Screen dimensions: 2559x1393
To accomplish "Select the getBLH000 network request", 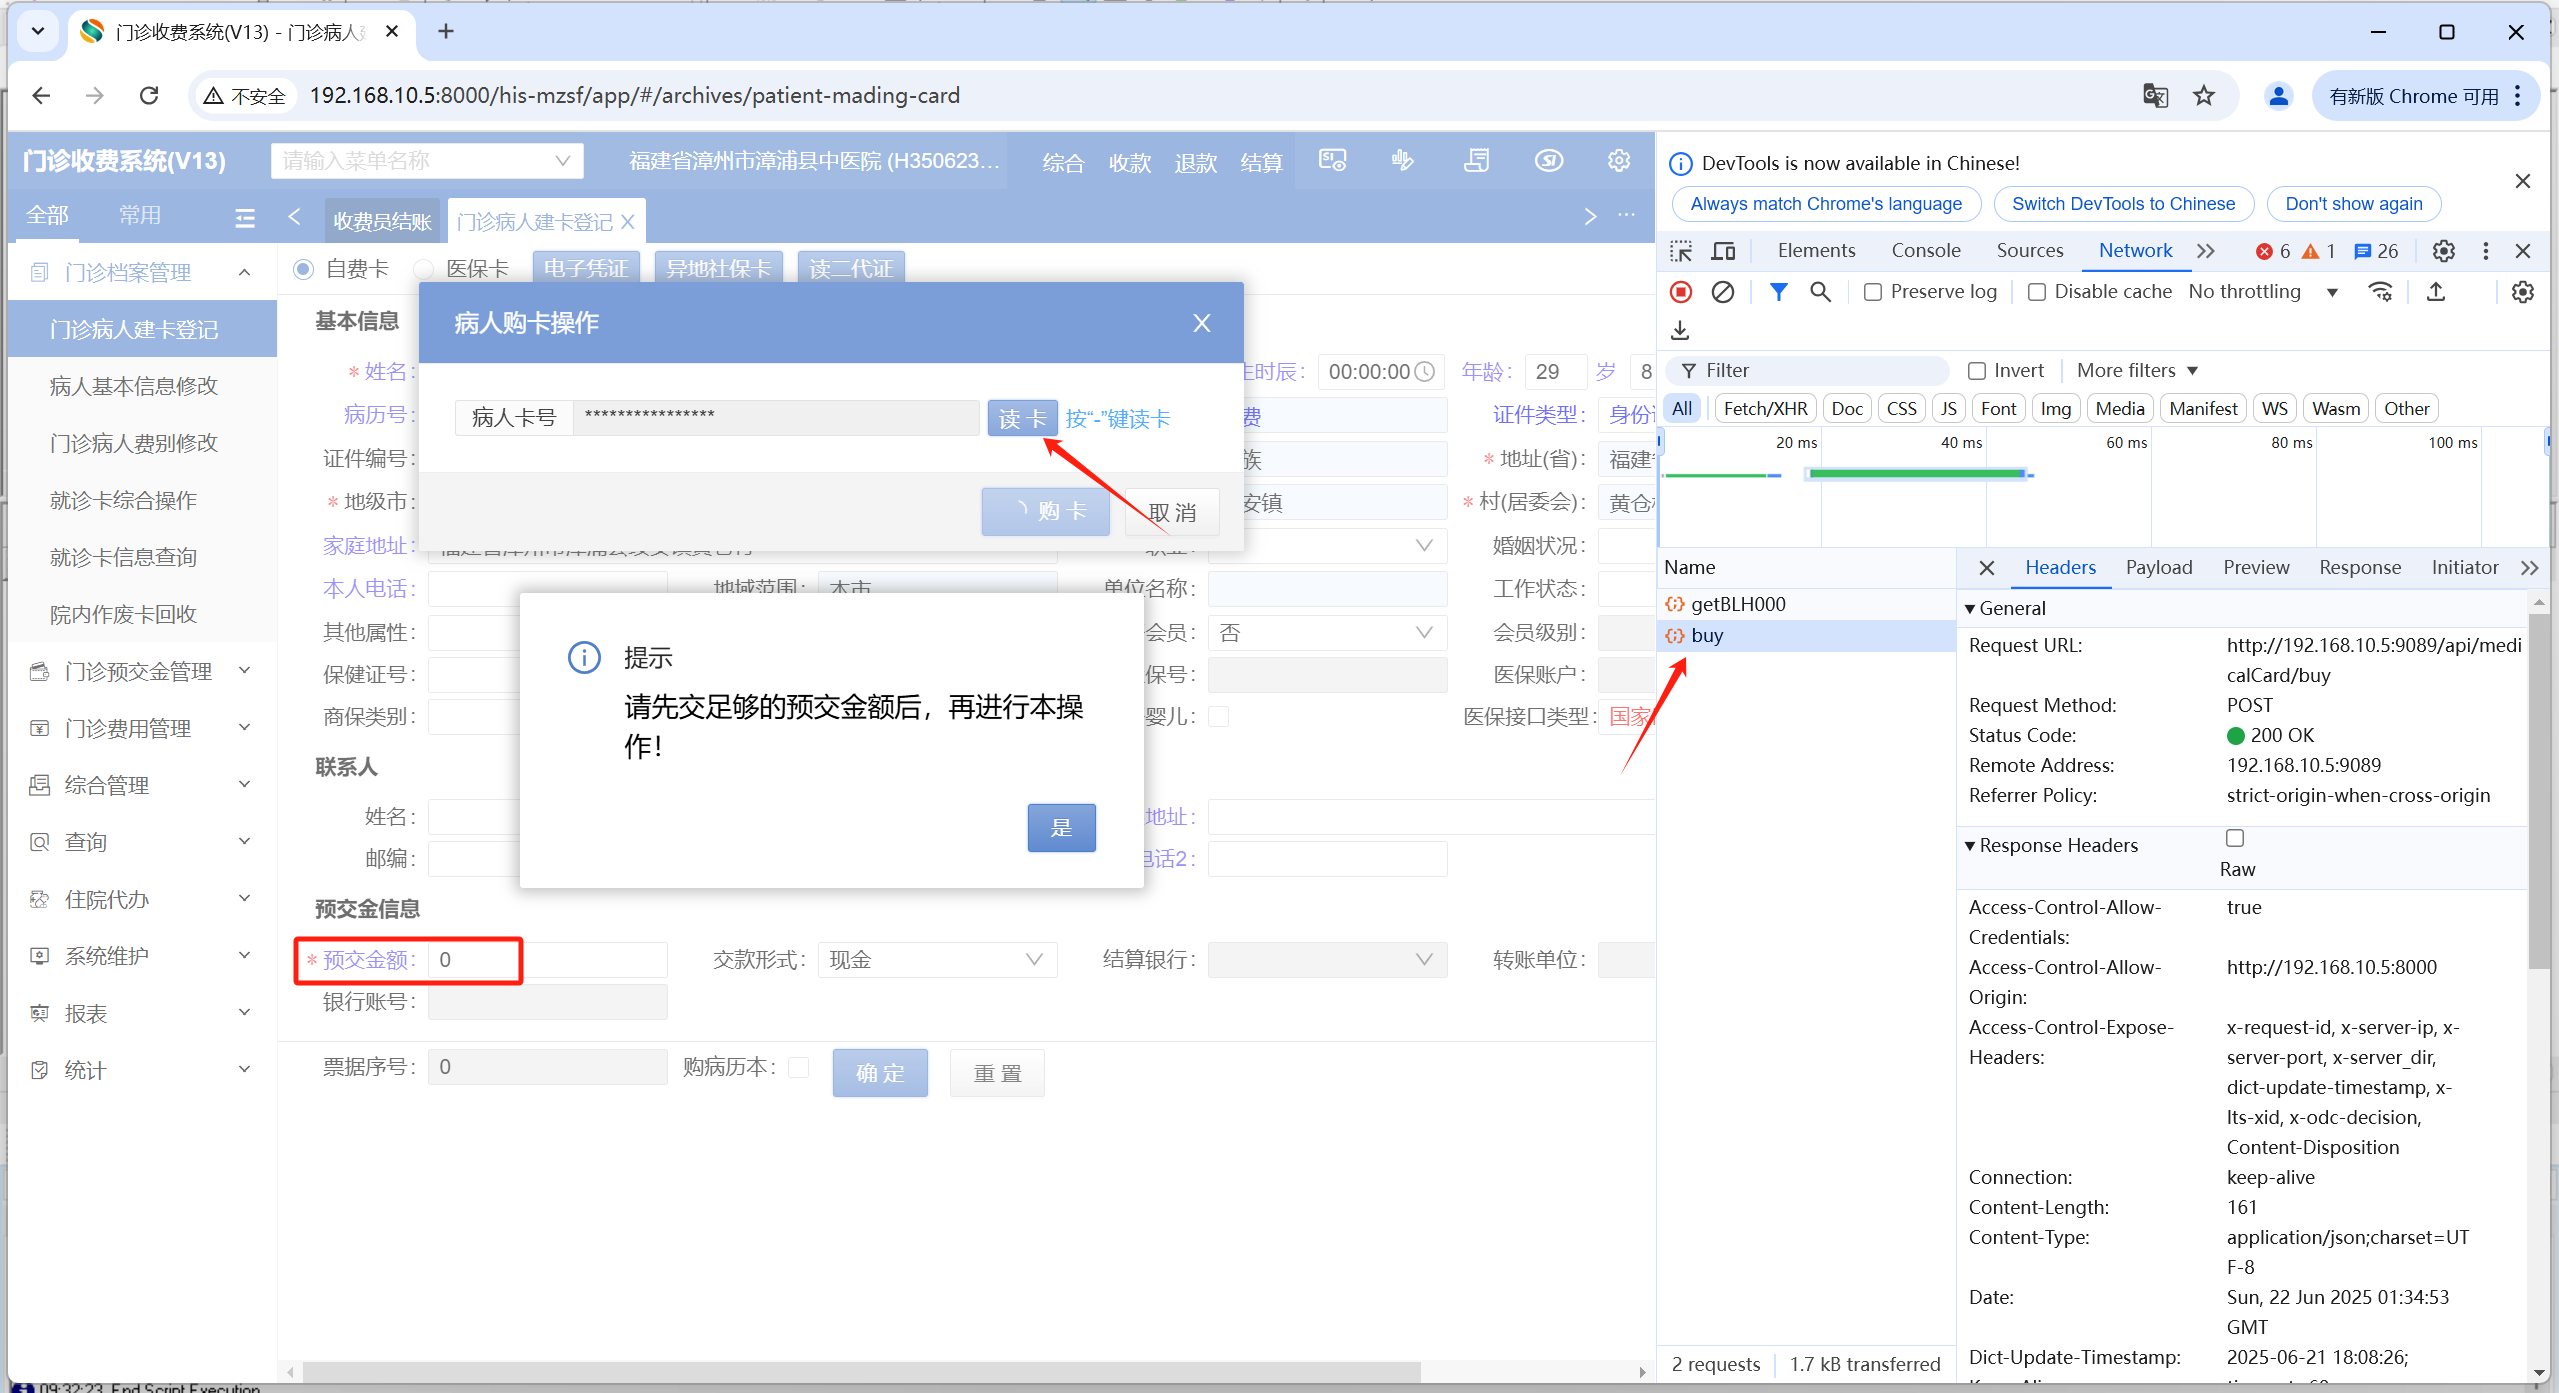I will 1738,604.
